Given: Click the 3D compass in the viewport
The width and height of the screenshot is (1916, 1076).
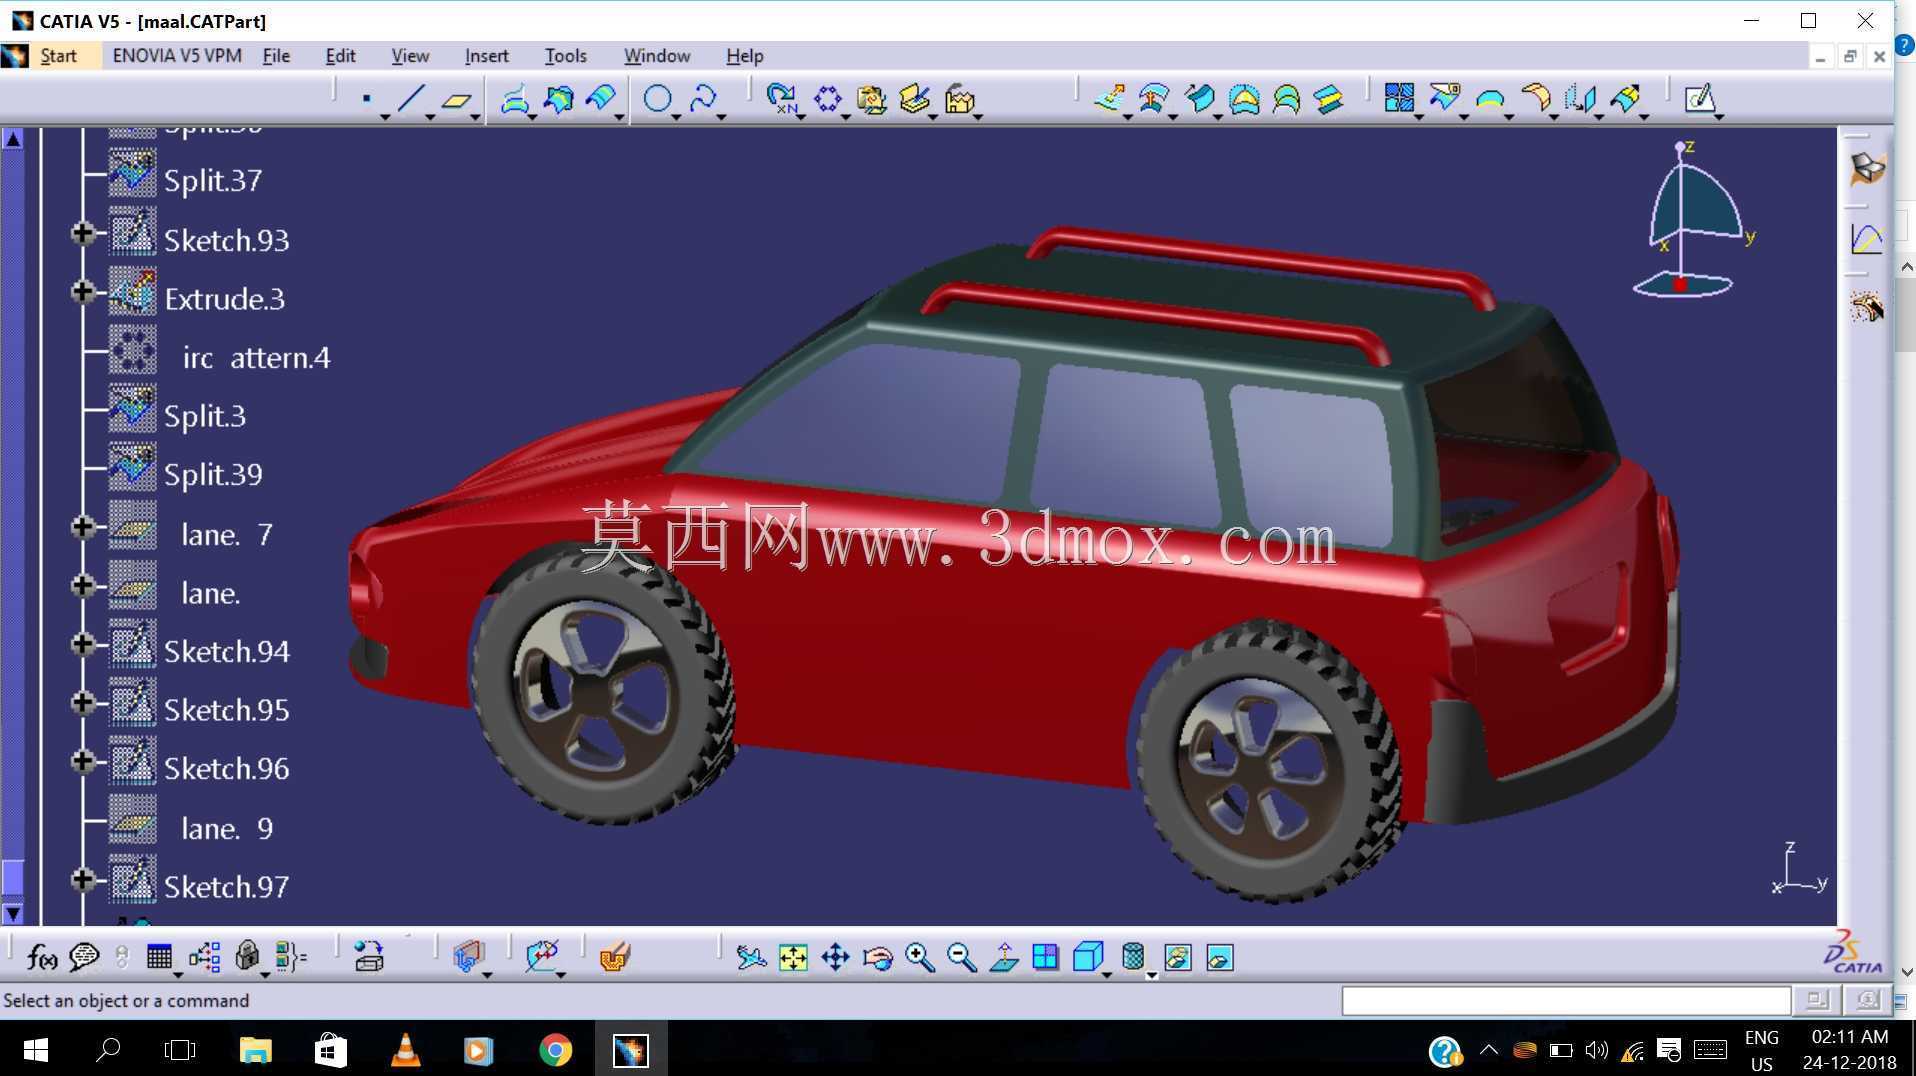Looking at the screenshot, I should click(1693, 220).
